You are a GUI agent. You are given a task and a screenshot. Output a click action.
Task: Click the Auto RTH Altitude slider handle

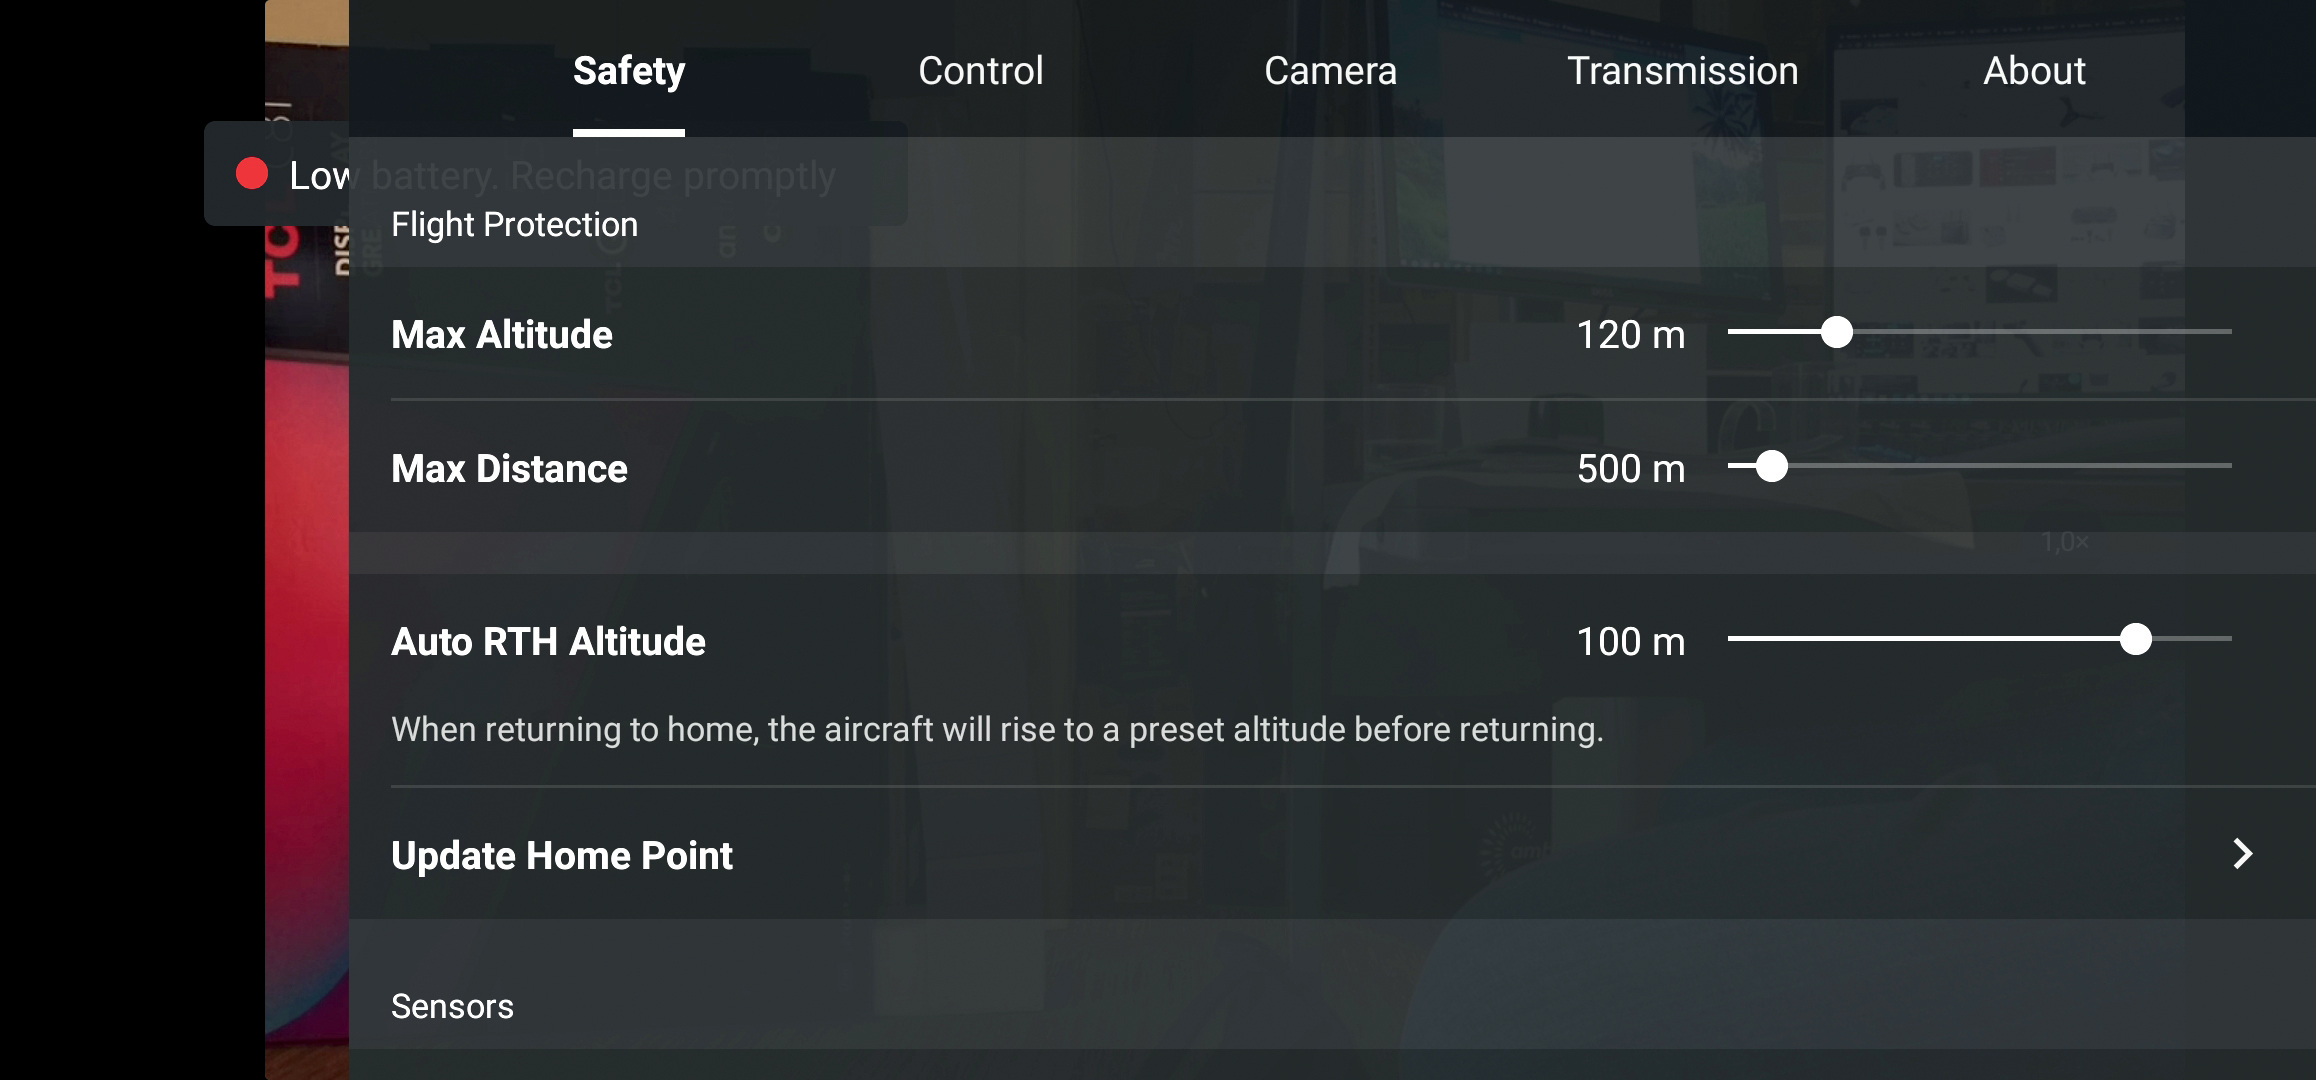coord(2135,639)
